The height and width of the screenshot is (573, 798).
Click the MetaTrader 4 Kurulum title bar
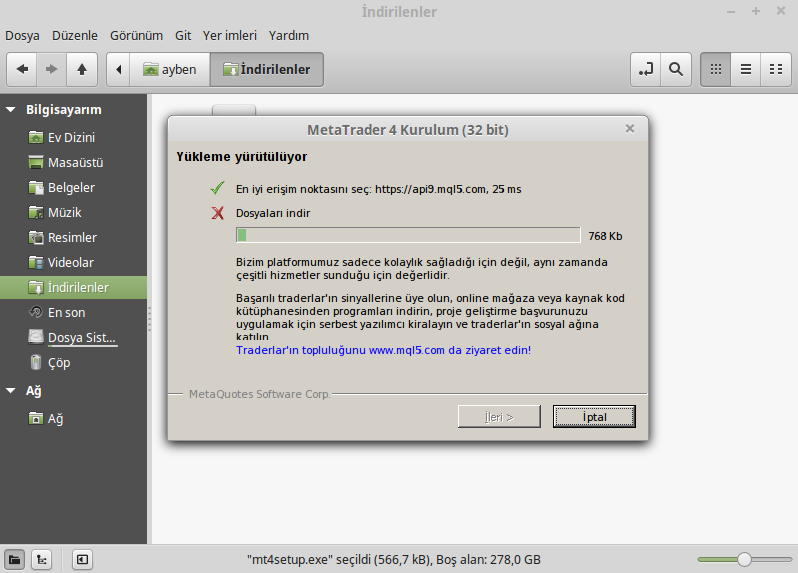point(407,130)
